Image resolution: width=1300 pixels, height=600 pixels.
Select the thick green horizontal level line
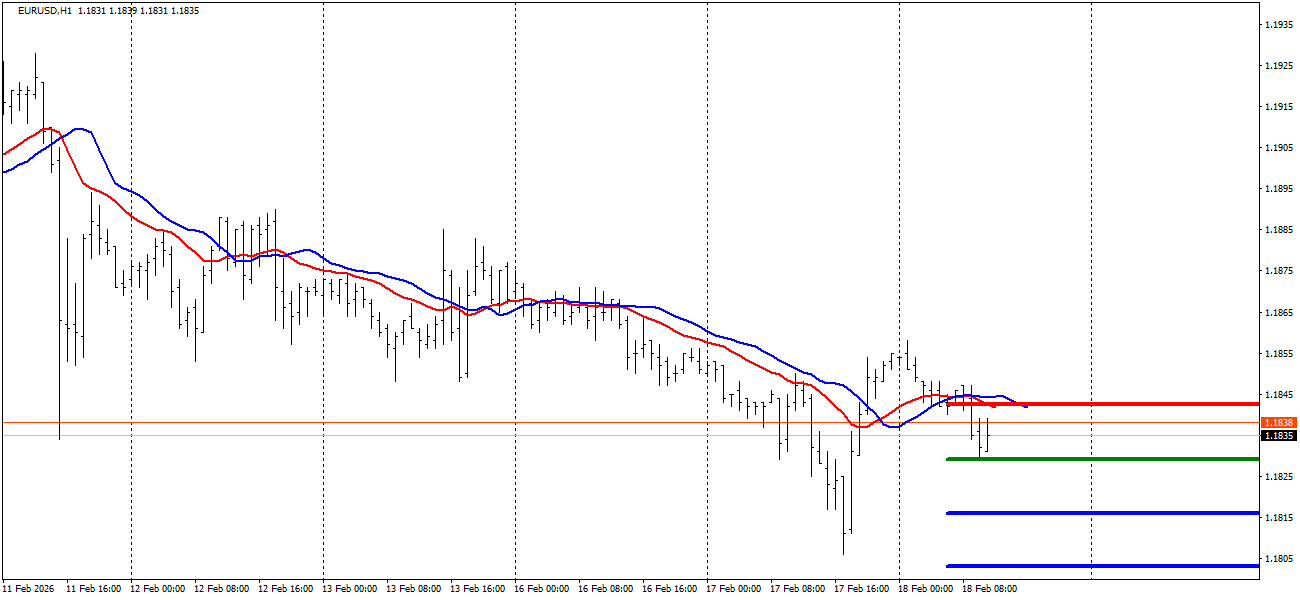click(1102, 459)
